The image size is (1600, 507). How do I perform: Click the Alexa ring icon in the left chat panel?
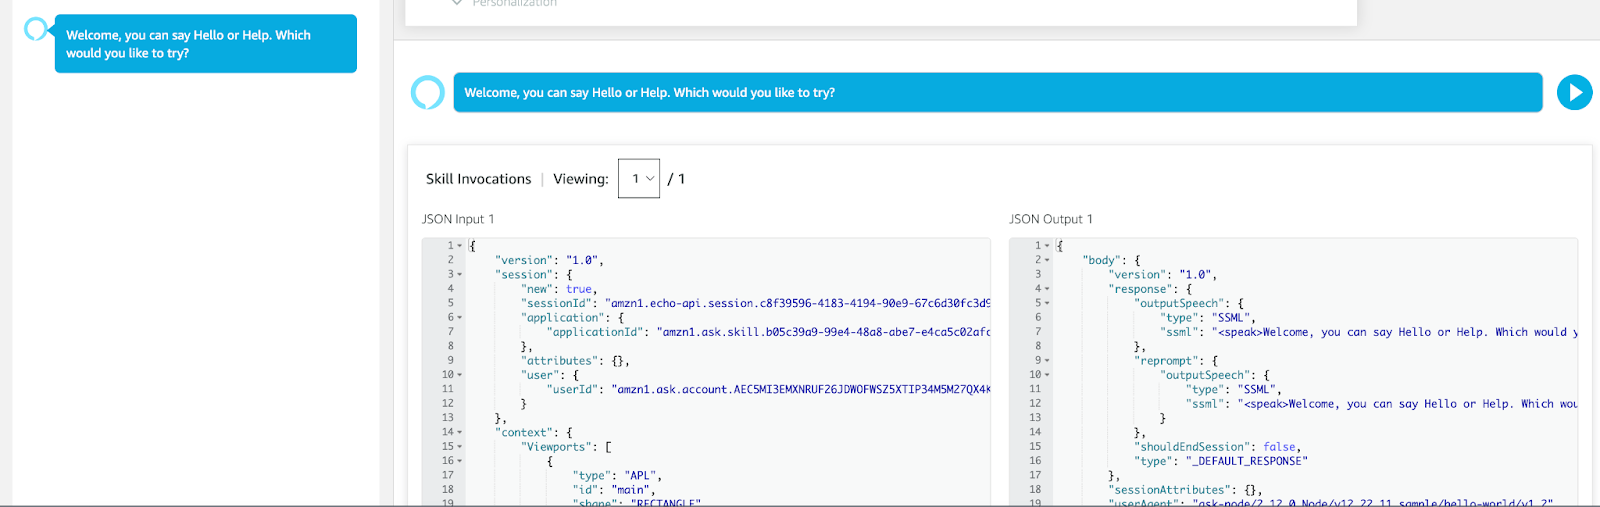(36, 29)
